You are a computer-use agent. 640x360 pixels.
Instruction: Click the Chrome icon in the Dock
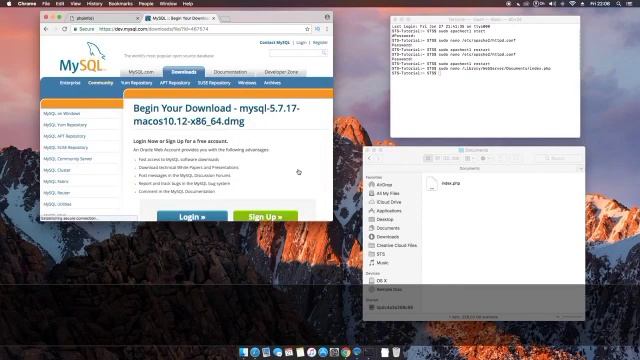(x=346, y=352)
